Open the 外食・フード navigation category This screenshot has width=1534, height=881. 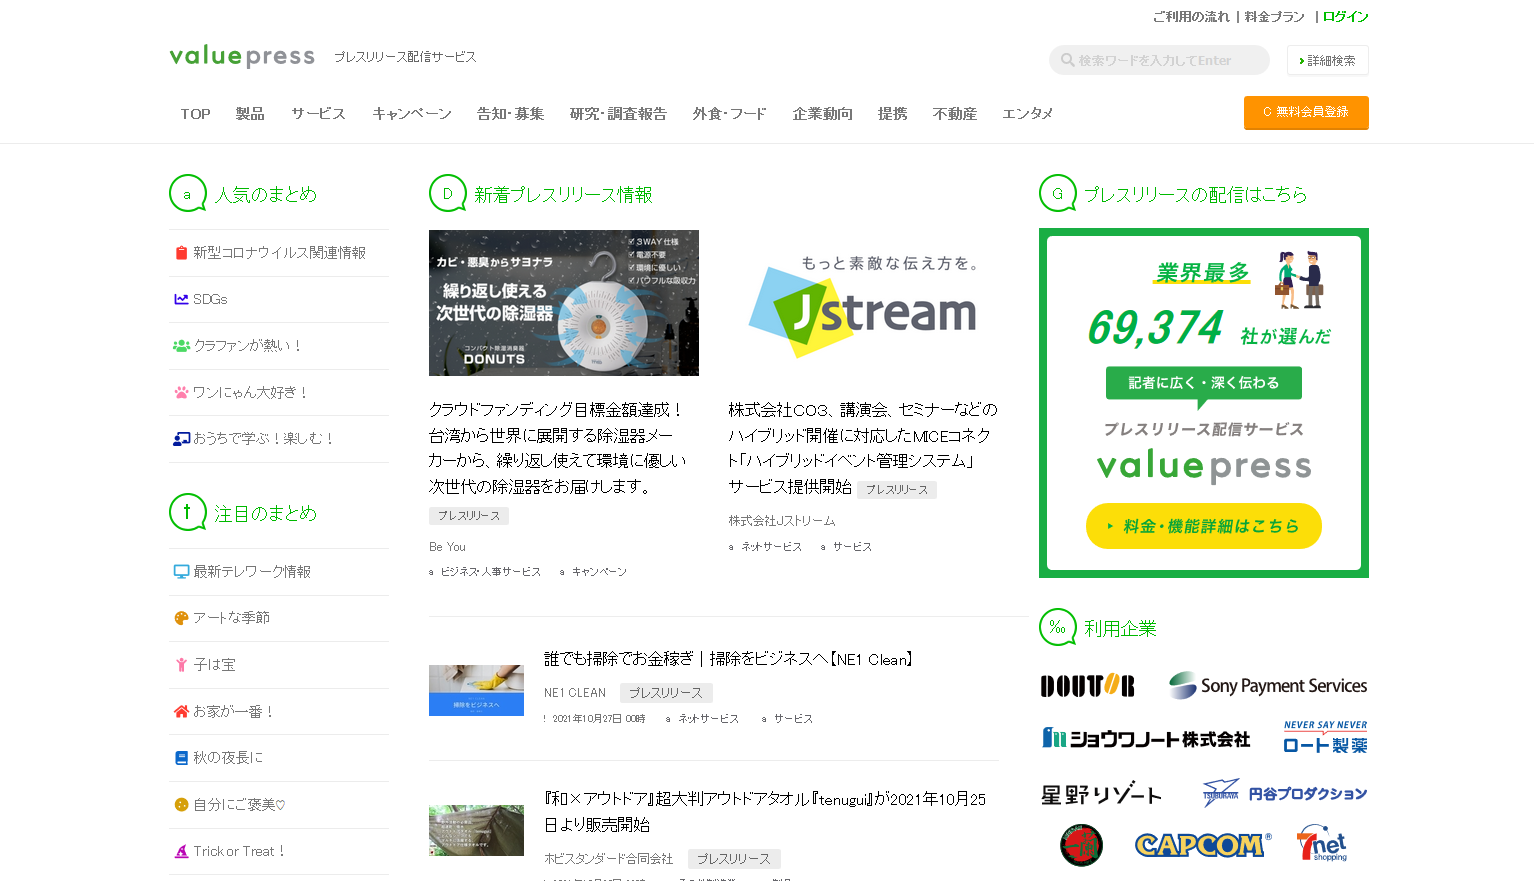729,114
